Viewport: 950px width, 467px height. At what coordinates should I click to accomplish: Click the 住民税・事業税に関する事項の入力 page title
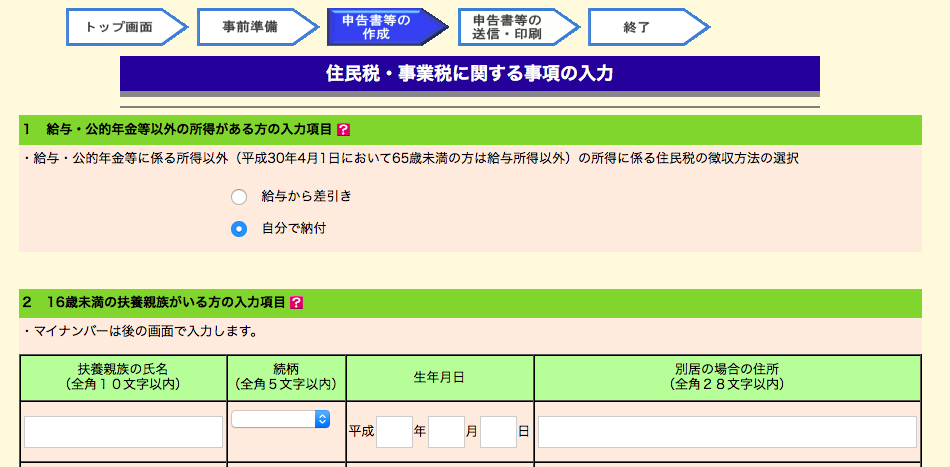(x=470, y=74)
